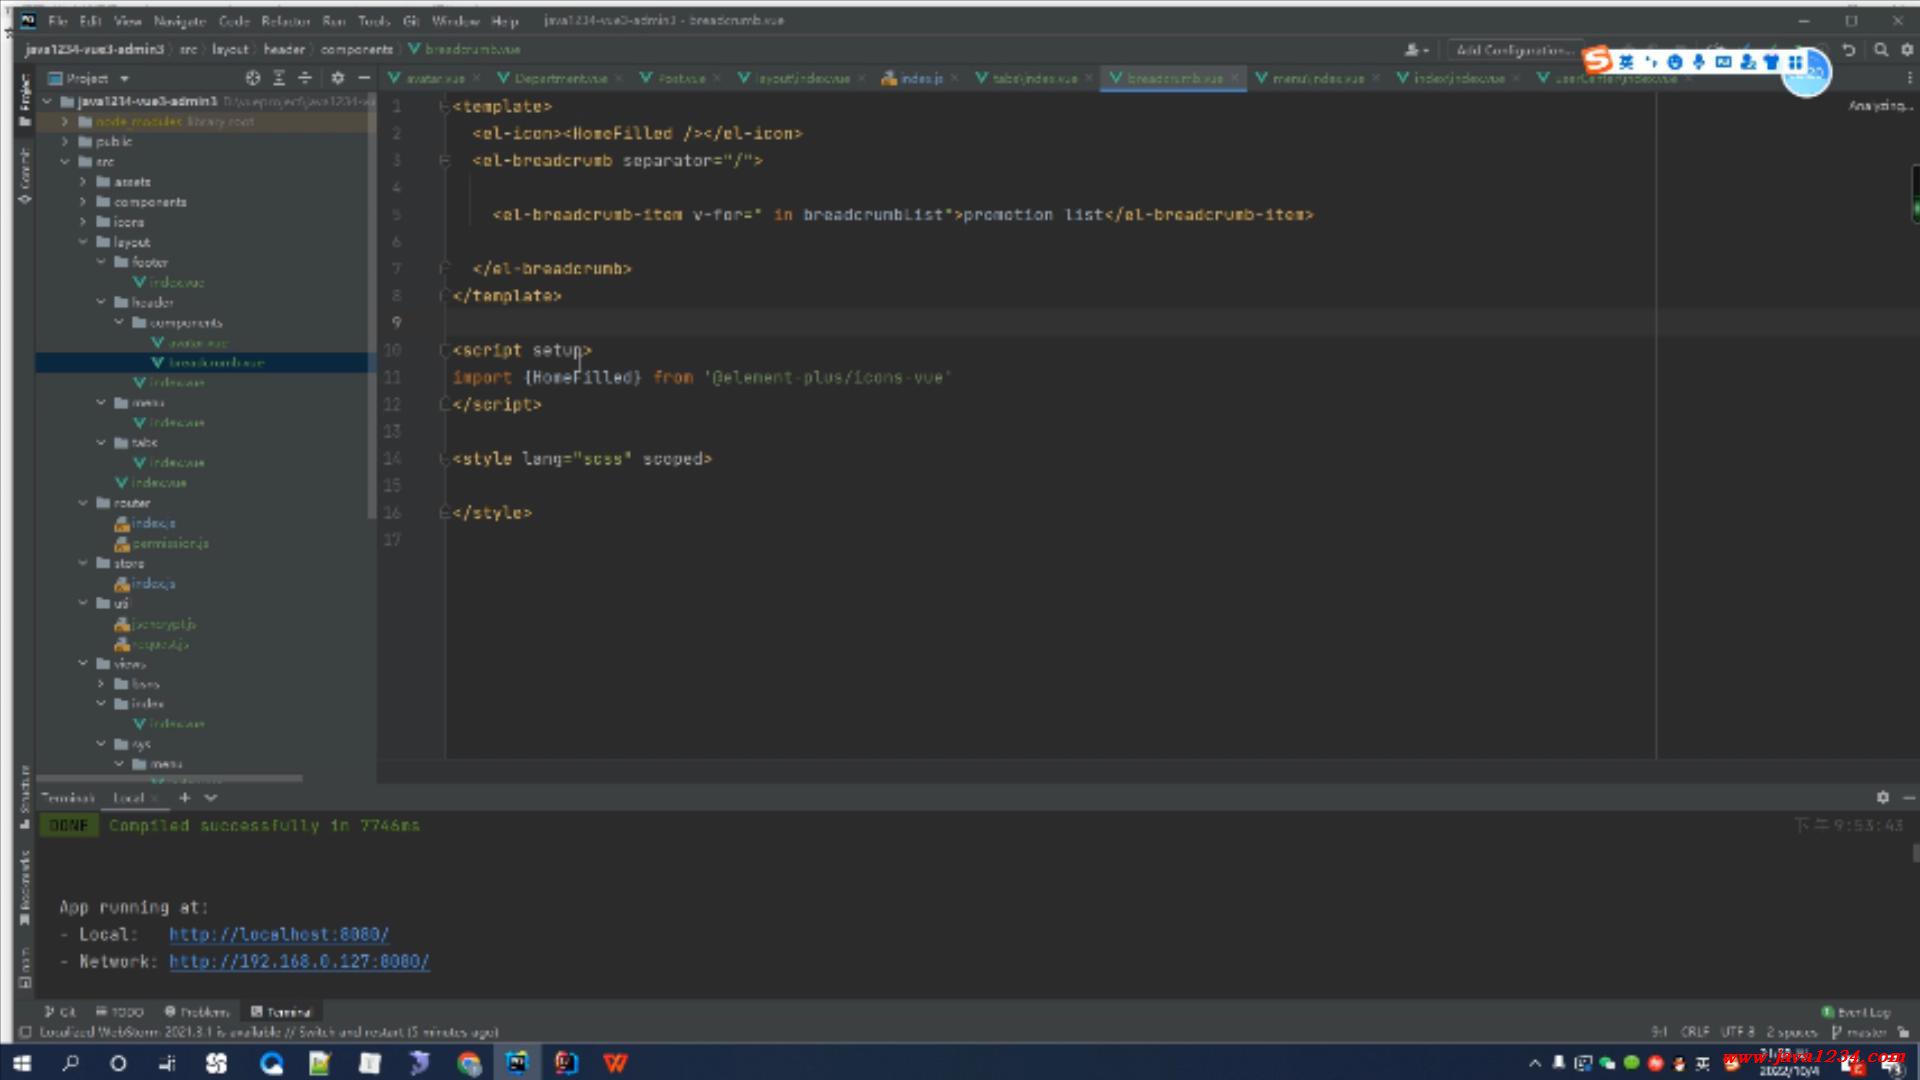This screenshot has width=1920, height=1080.
Task: Open Project panel settings gear
Action: pos(338,78)
